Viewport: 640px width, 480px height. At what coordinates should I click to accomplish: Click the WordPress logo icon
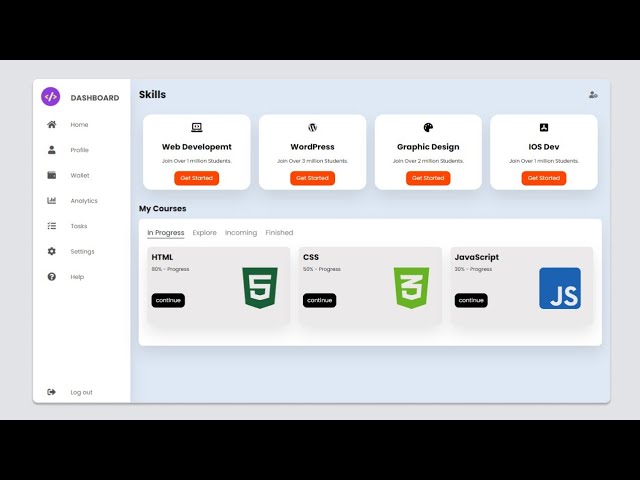(312, 127)
